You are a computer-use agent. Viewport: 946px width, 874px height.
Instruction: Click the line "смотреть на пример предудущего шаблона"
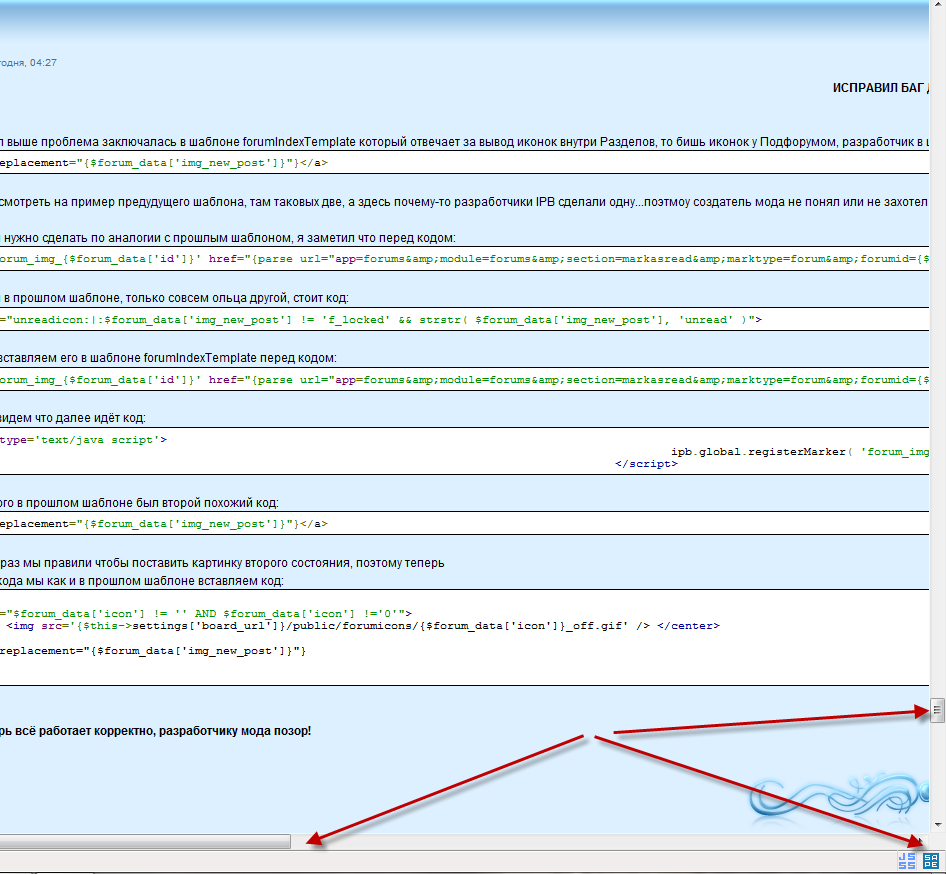[464, 202]
